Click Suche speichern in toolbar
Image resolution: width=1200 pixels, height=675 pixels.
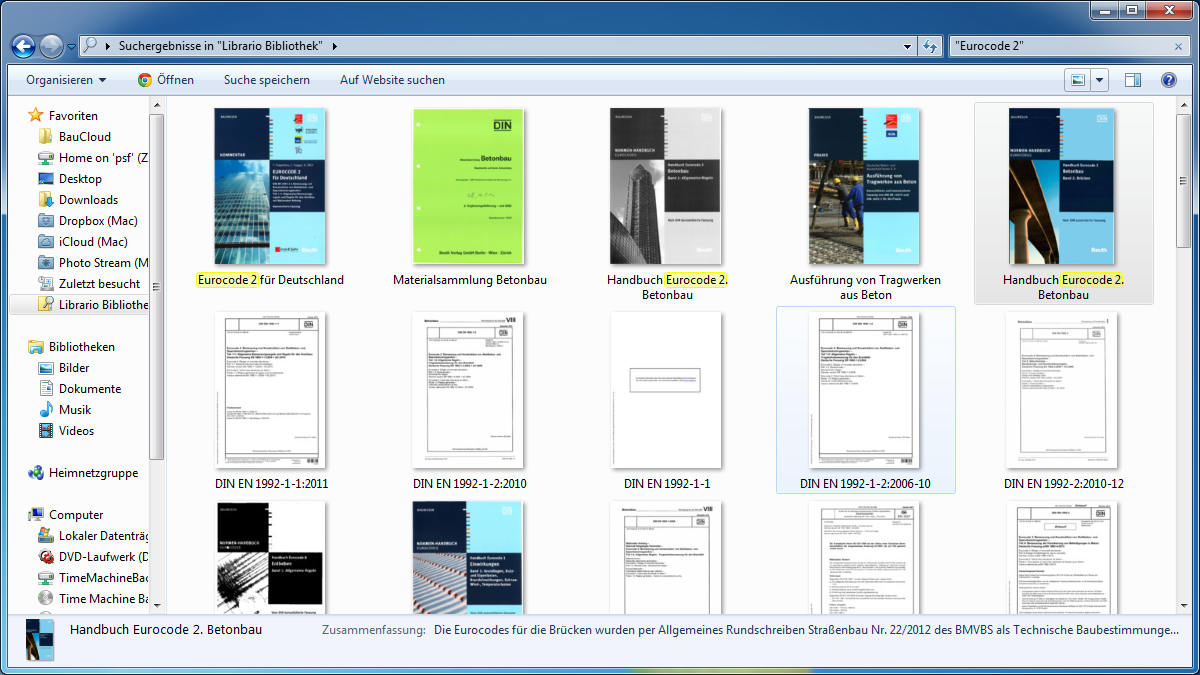click(267, 80)
